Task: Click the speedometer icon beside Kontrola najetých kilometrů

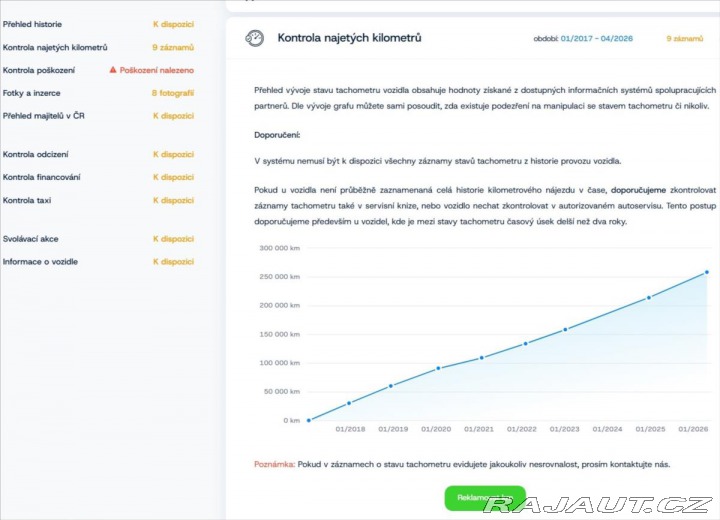Action: coord(254,38)
